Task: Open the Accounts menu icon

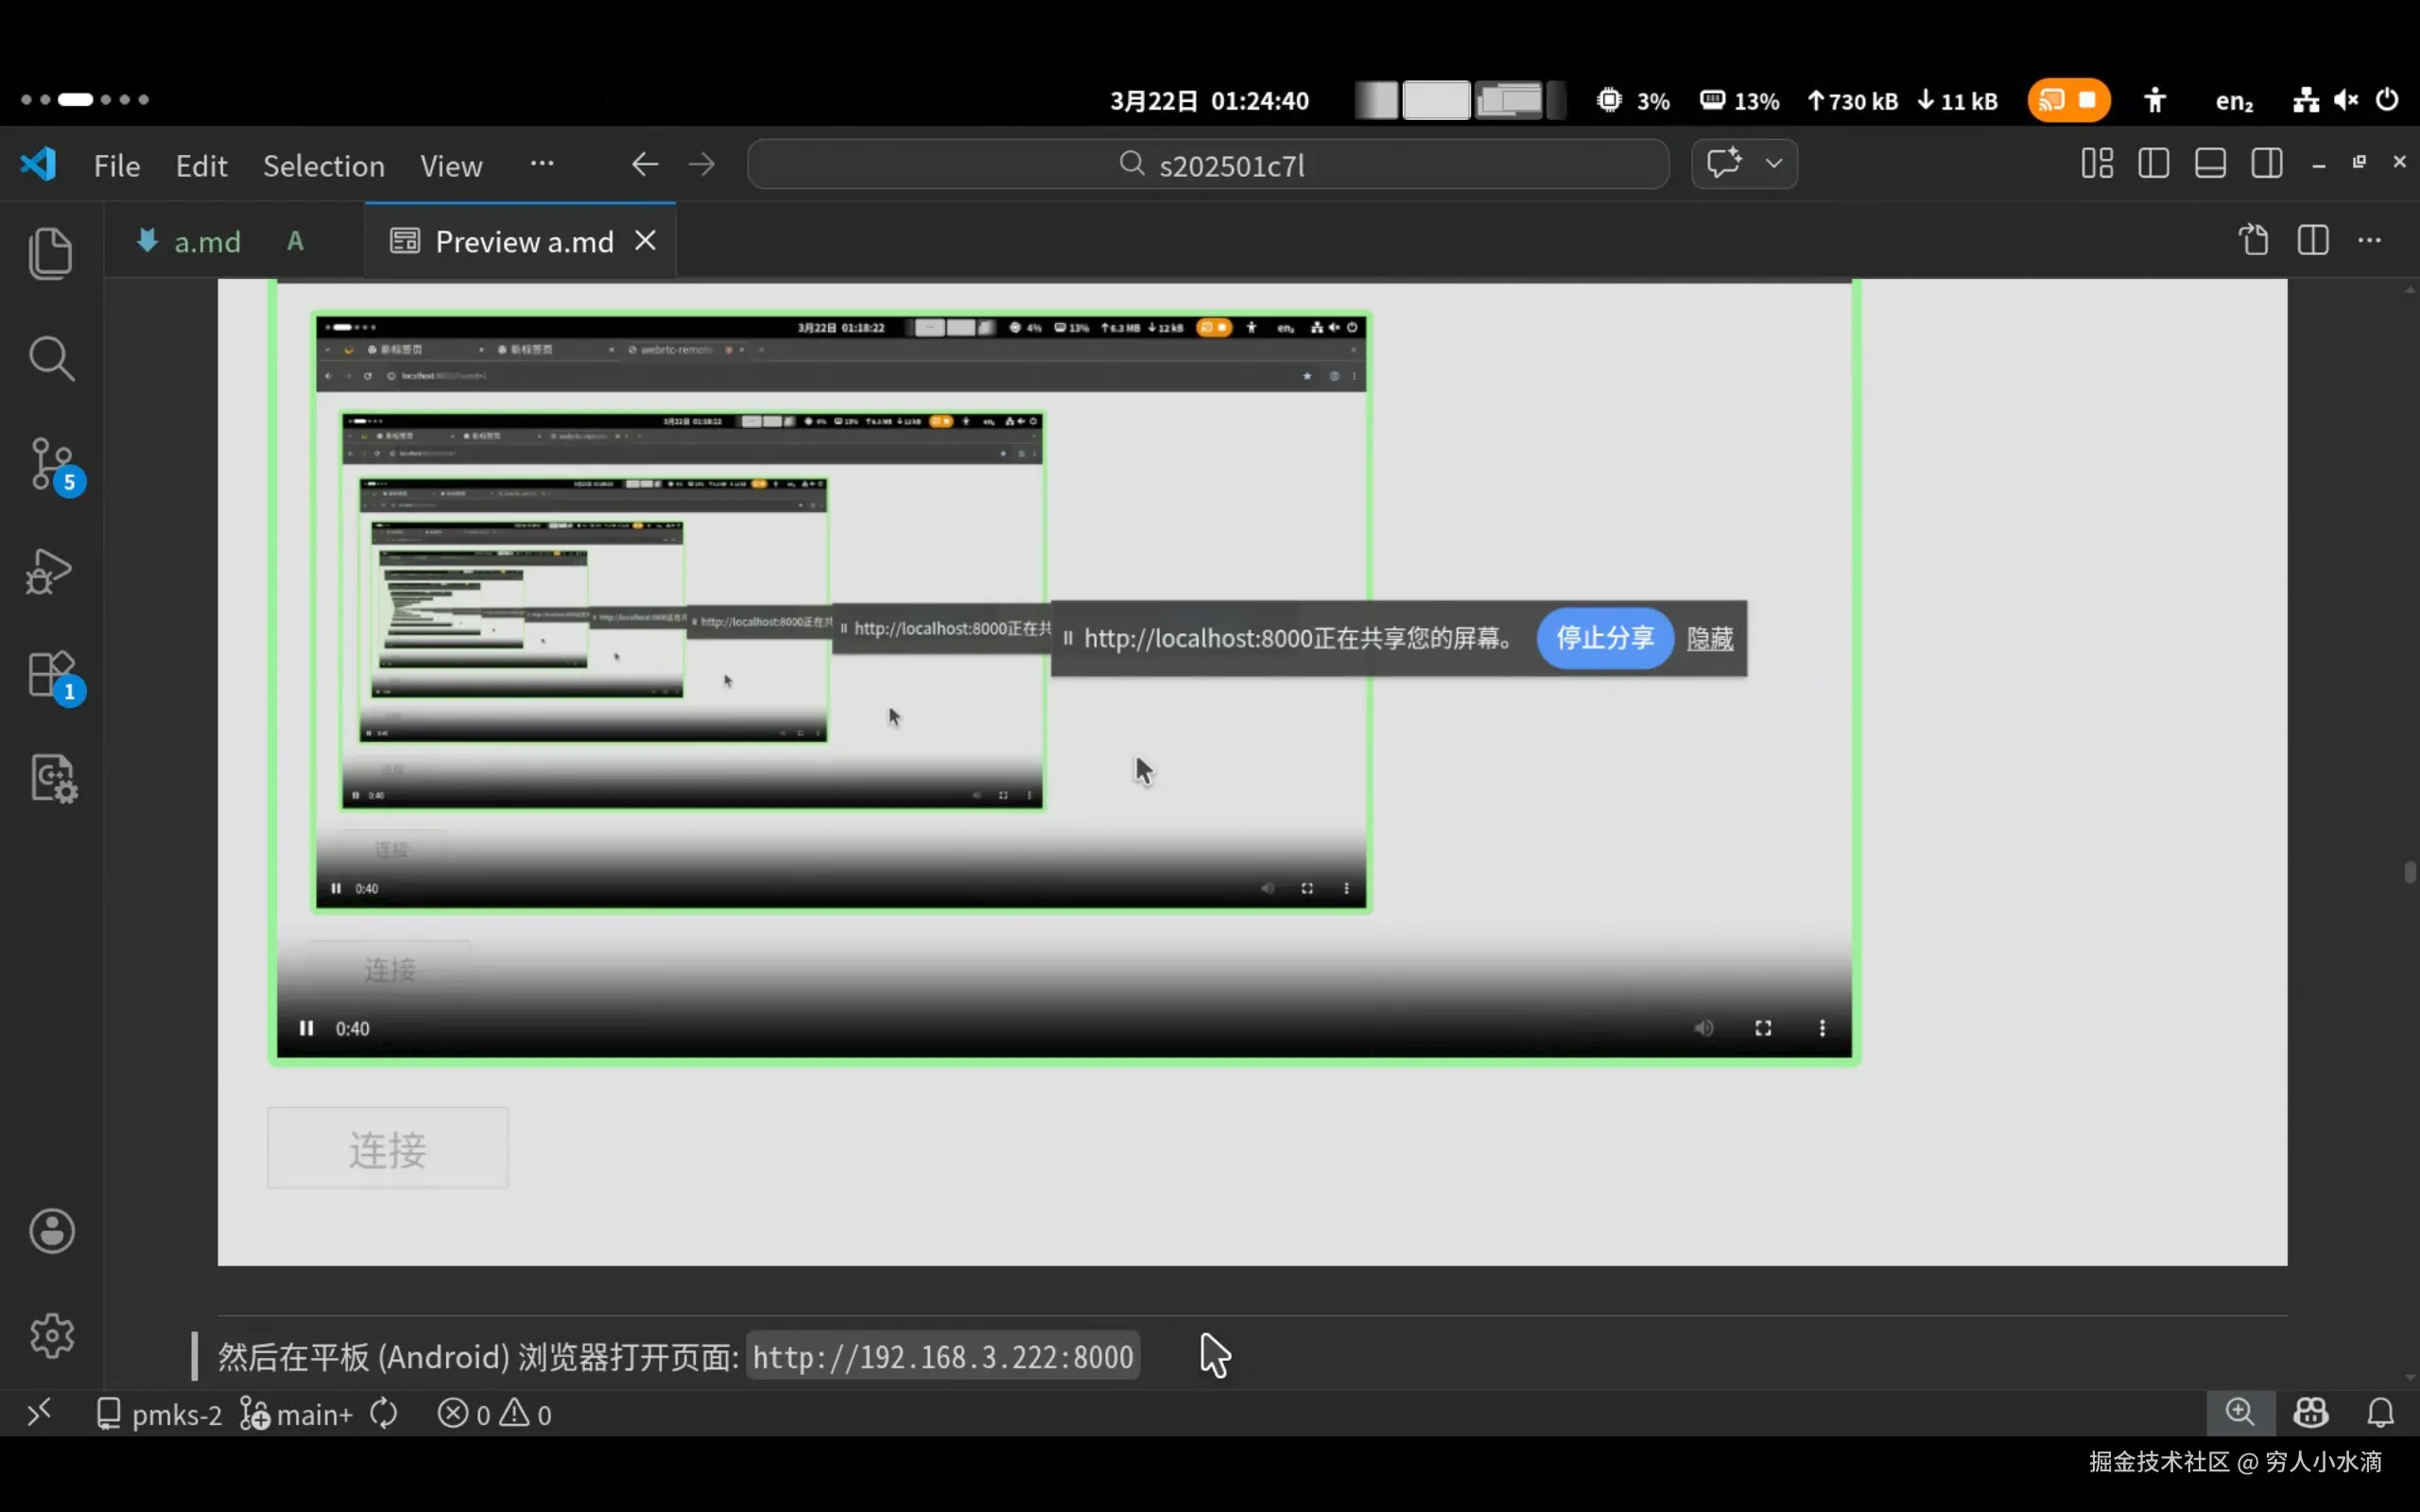Action: (52, 1231)
